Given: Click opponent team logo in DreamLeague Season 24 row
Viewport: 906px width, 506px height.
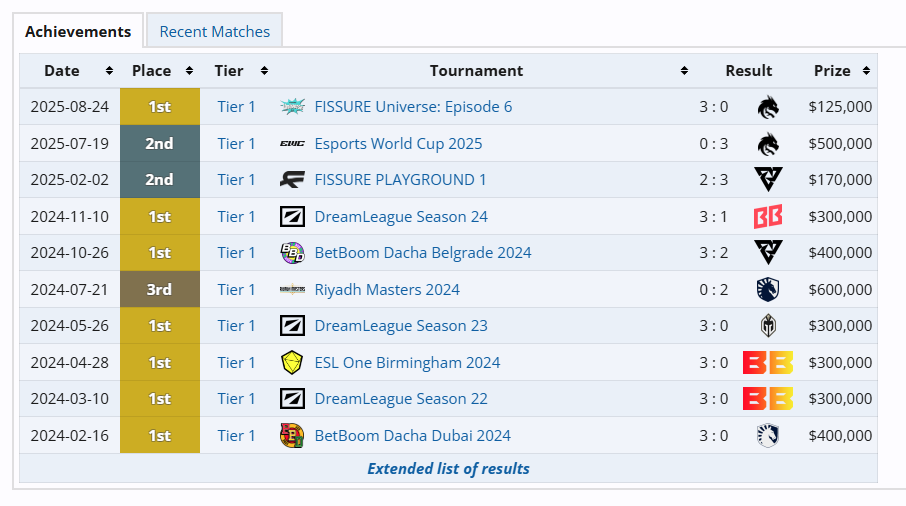Looking at the screenshot, I should pyautogui.click(x=768, y=217).
